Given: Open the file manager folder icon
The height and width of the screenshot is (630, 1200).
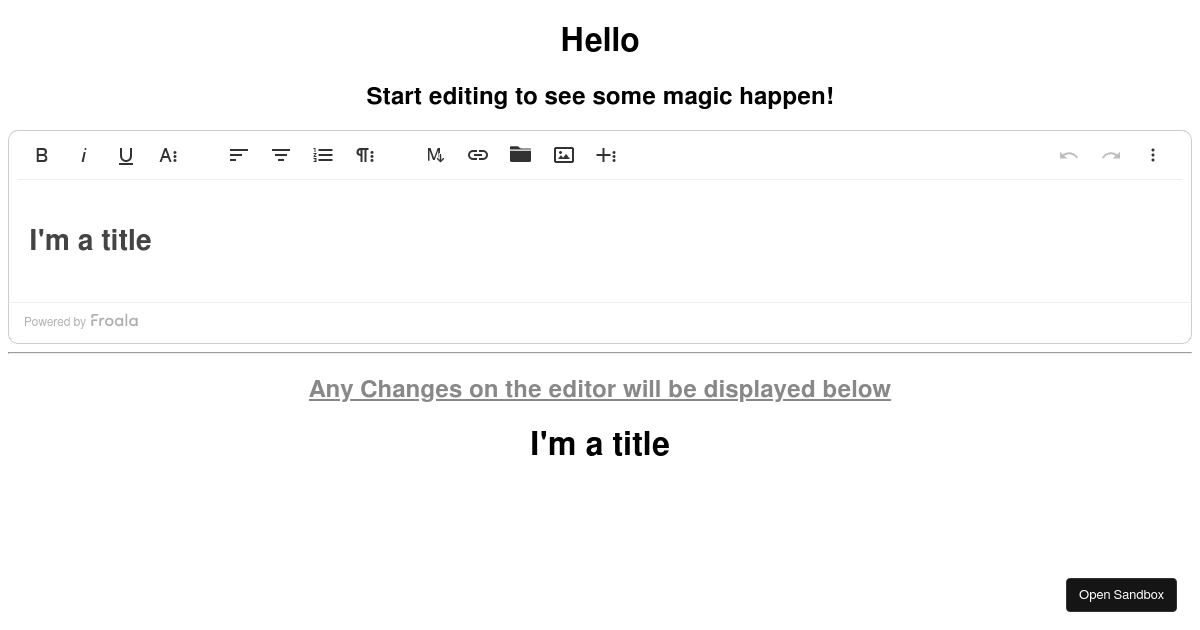Looking at the screenshot, I should pos(520,154).
